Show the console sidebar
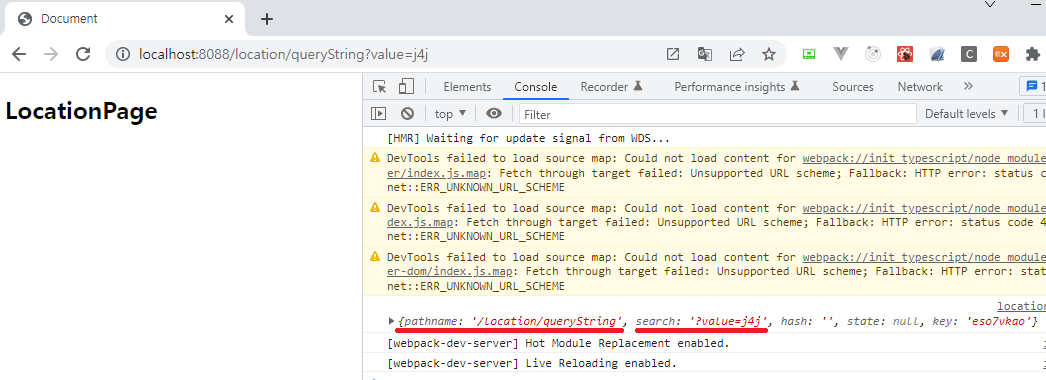 (x=379, y=114)
